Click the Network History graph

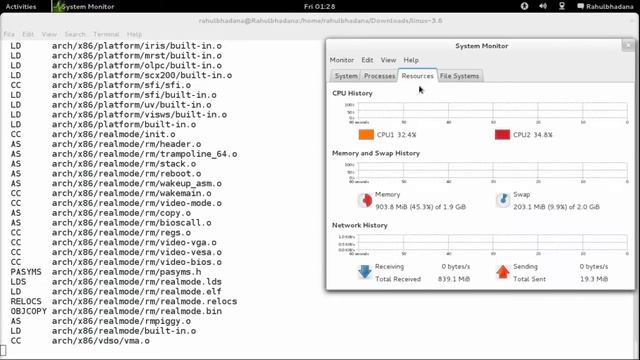click(492, 243)
